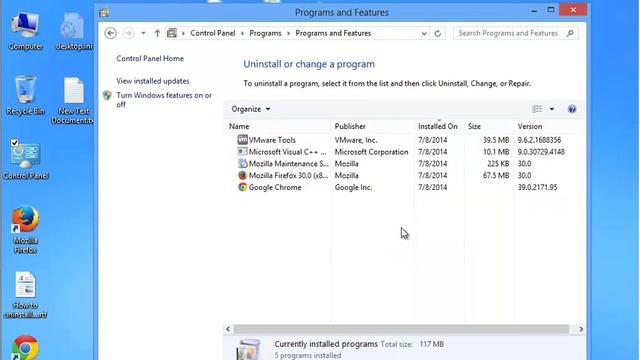The image size is (640, 360).
Task: Expand the address bar history dropdown
Action: [x=424, y=33]
